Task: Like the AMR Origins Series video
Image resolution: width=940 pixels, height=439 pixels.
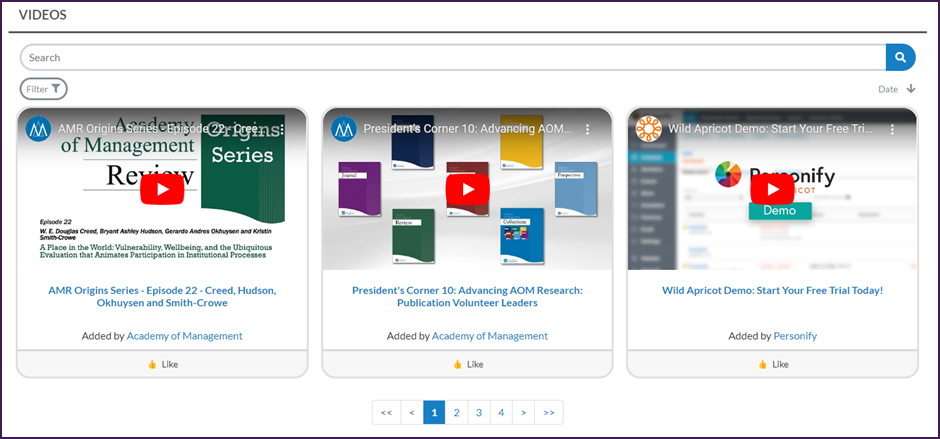Action: tap(162, 364)
